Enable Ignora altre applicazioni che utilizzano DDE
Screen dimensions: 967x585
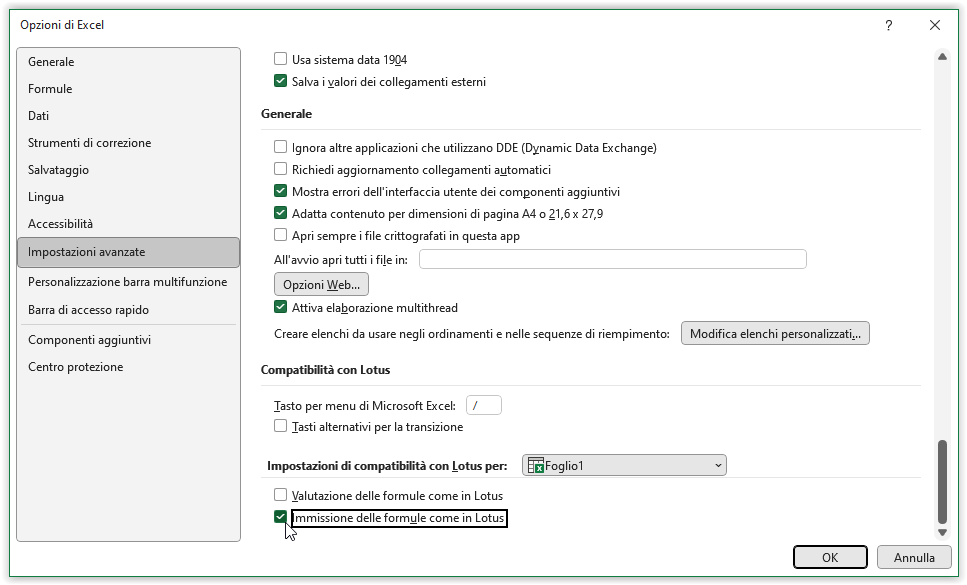(281, 147)
